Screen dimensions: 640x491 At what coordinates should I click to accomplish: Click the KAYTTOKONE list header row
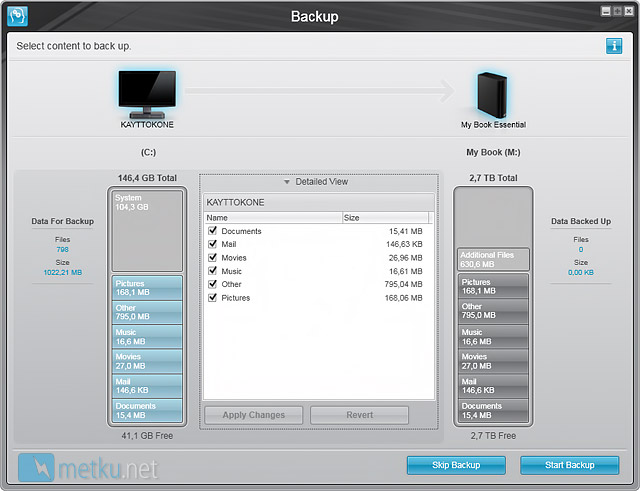pos(319,202)
